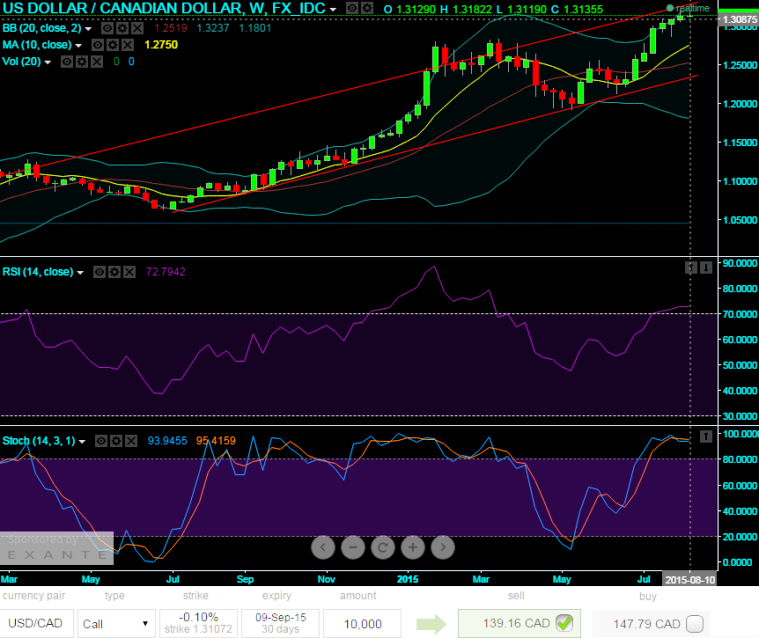
Task: Click the BB lower value 1.1801
Action: (255, 28)
